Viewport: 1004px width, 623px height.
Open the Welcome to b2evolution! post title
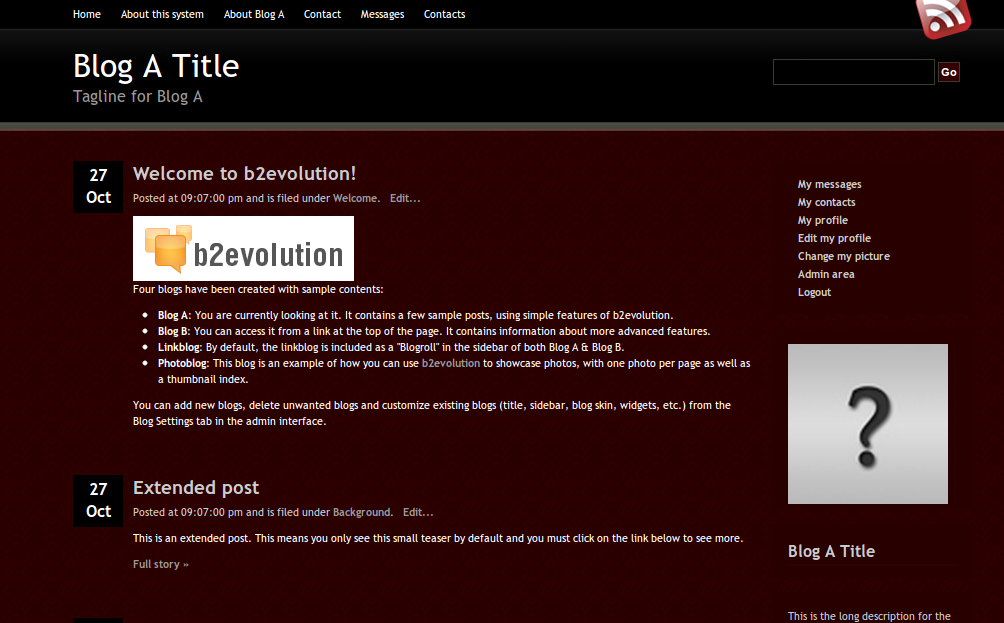coord(245,174)
